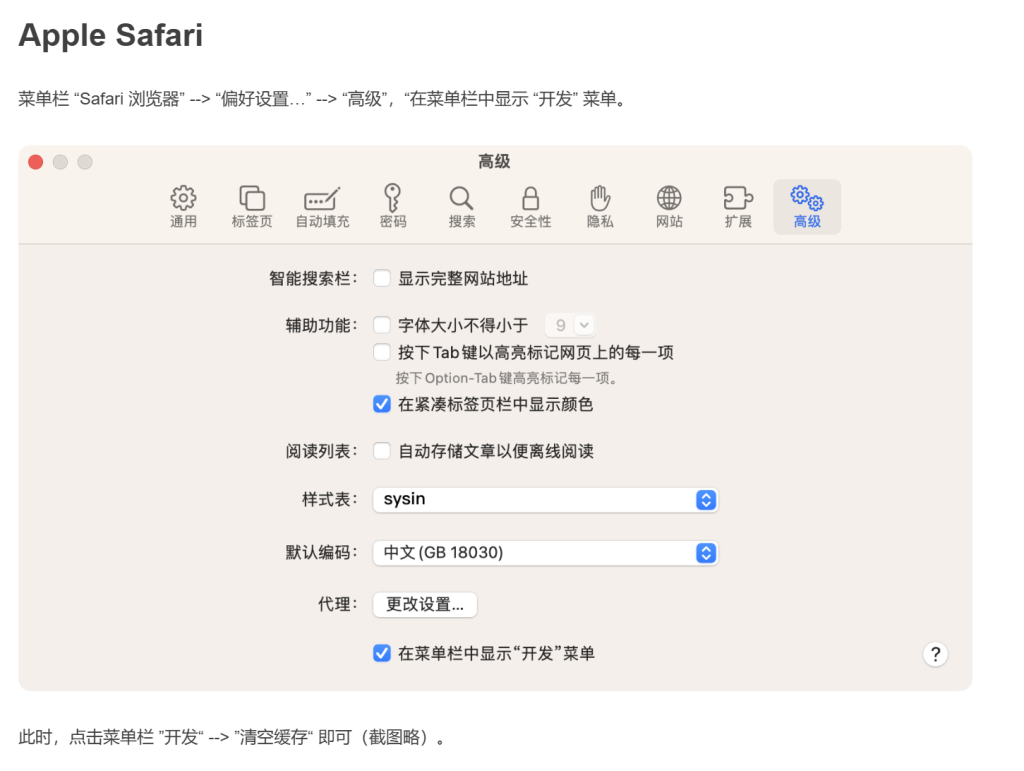Uncheck 在紧凑标签页栏中显示颜色
Image resolution: width=1024 pixels, height=771 pixels.
click(x=382, y=404)
